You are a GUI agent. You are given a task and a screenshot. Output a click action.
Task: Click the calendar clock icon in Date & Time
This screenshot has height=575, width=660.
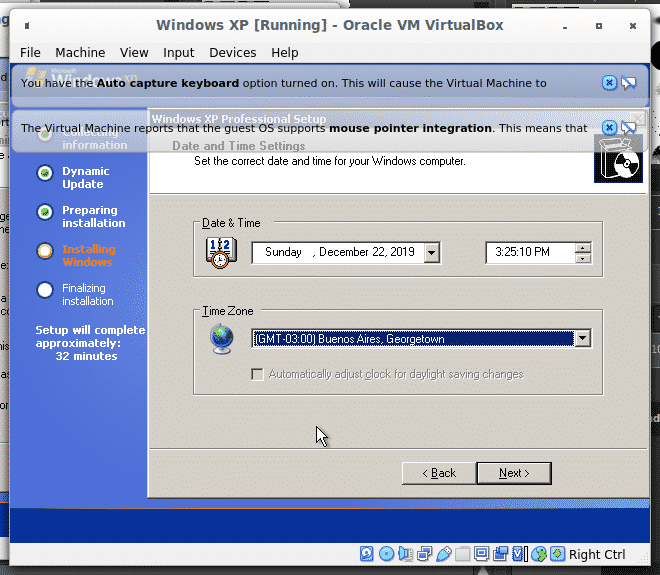click(x=221, y=253)
